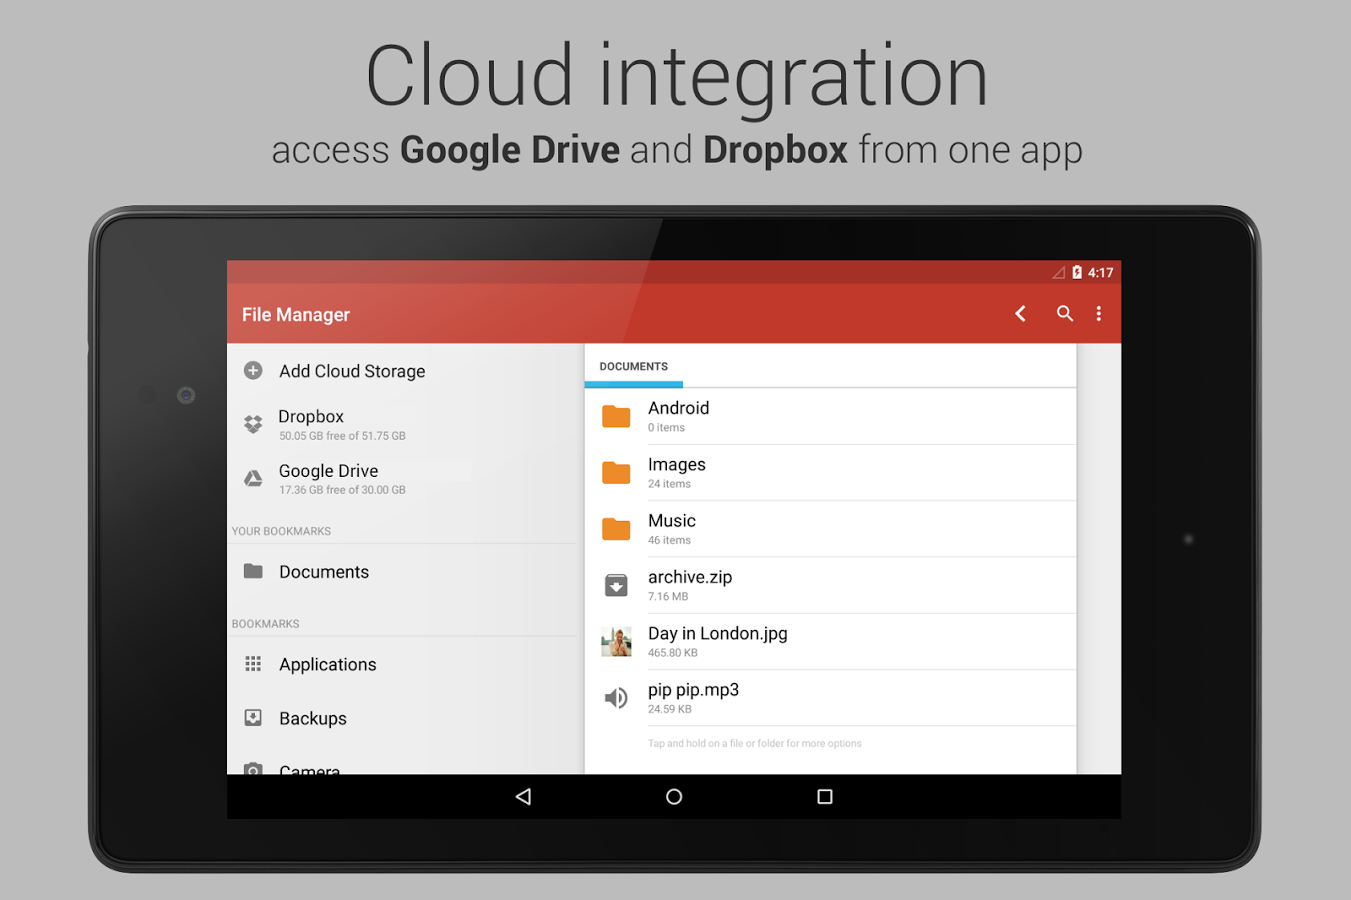
Task: Select the archive.zip file
Action: point(830,585)
